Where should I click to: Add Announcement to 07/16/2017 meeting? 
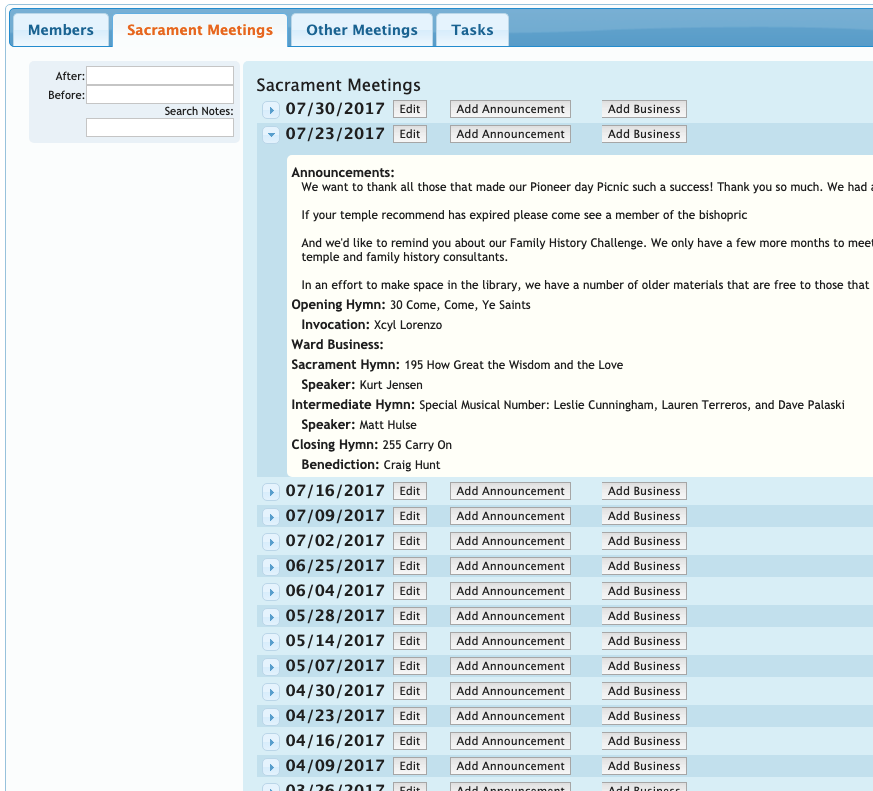(x=511, y=491)
